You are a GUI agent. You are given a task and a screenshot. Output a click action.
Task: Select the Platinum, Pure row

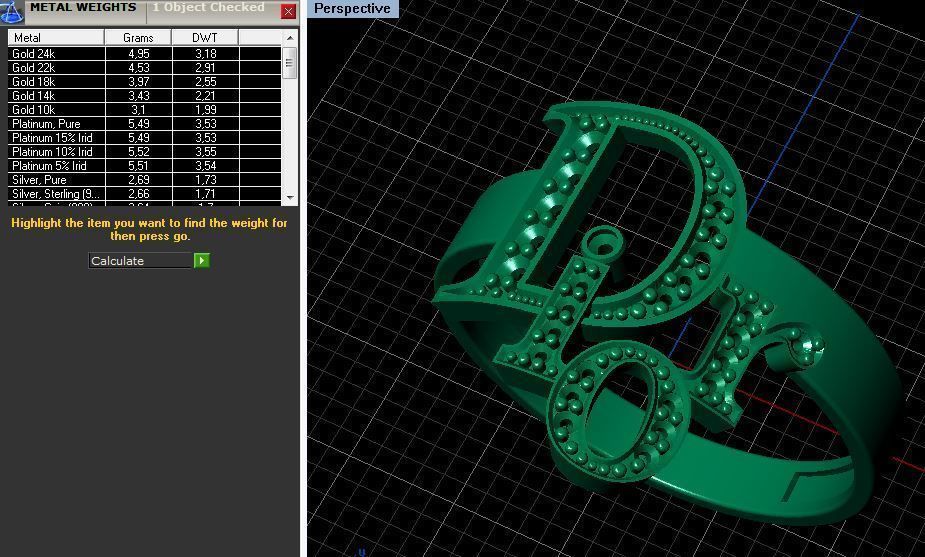pos(145,124)
